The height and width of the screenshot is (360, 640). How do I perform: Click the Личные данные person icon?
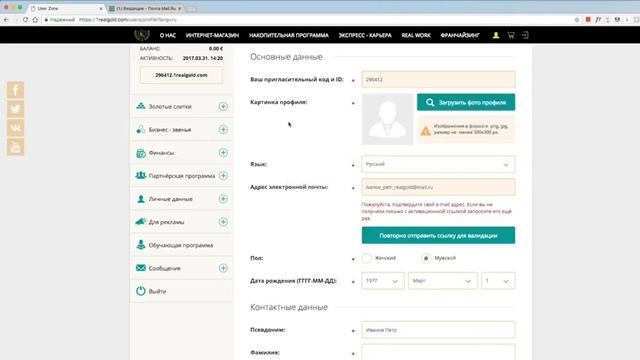pos(141,199)
